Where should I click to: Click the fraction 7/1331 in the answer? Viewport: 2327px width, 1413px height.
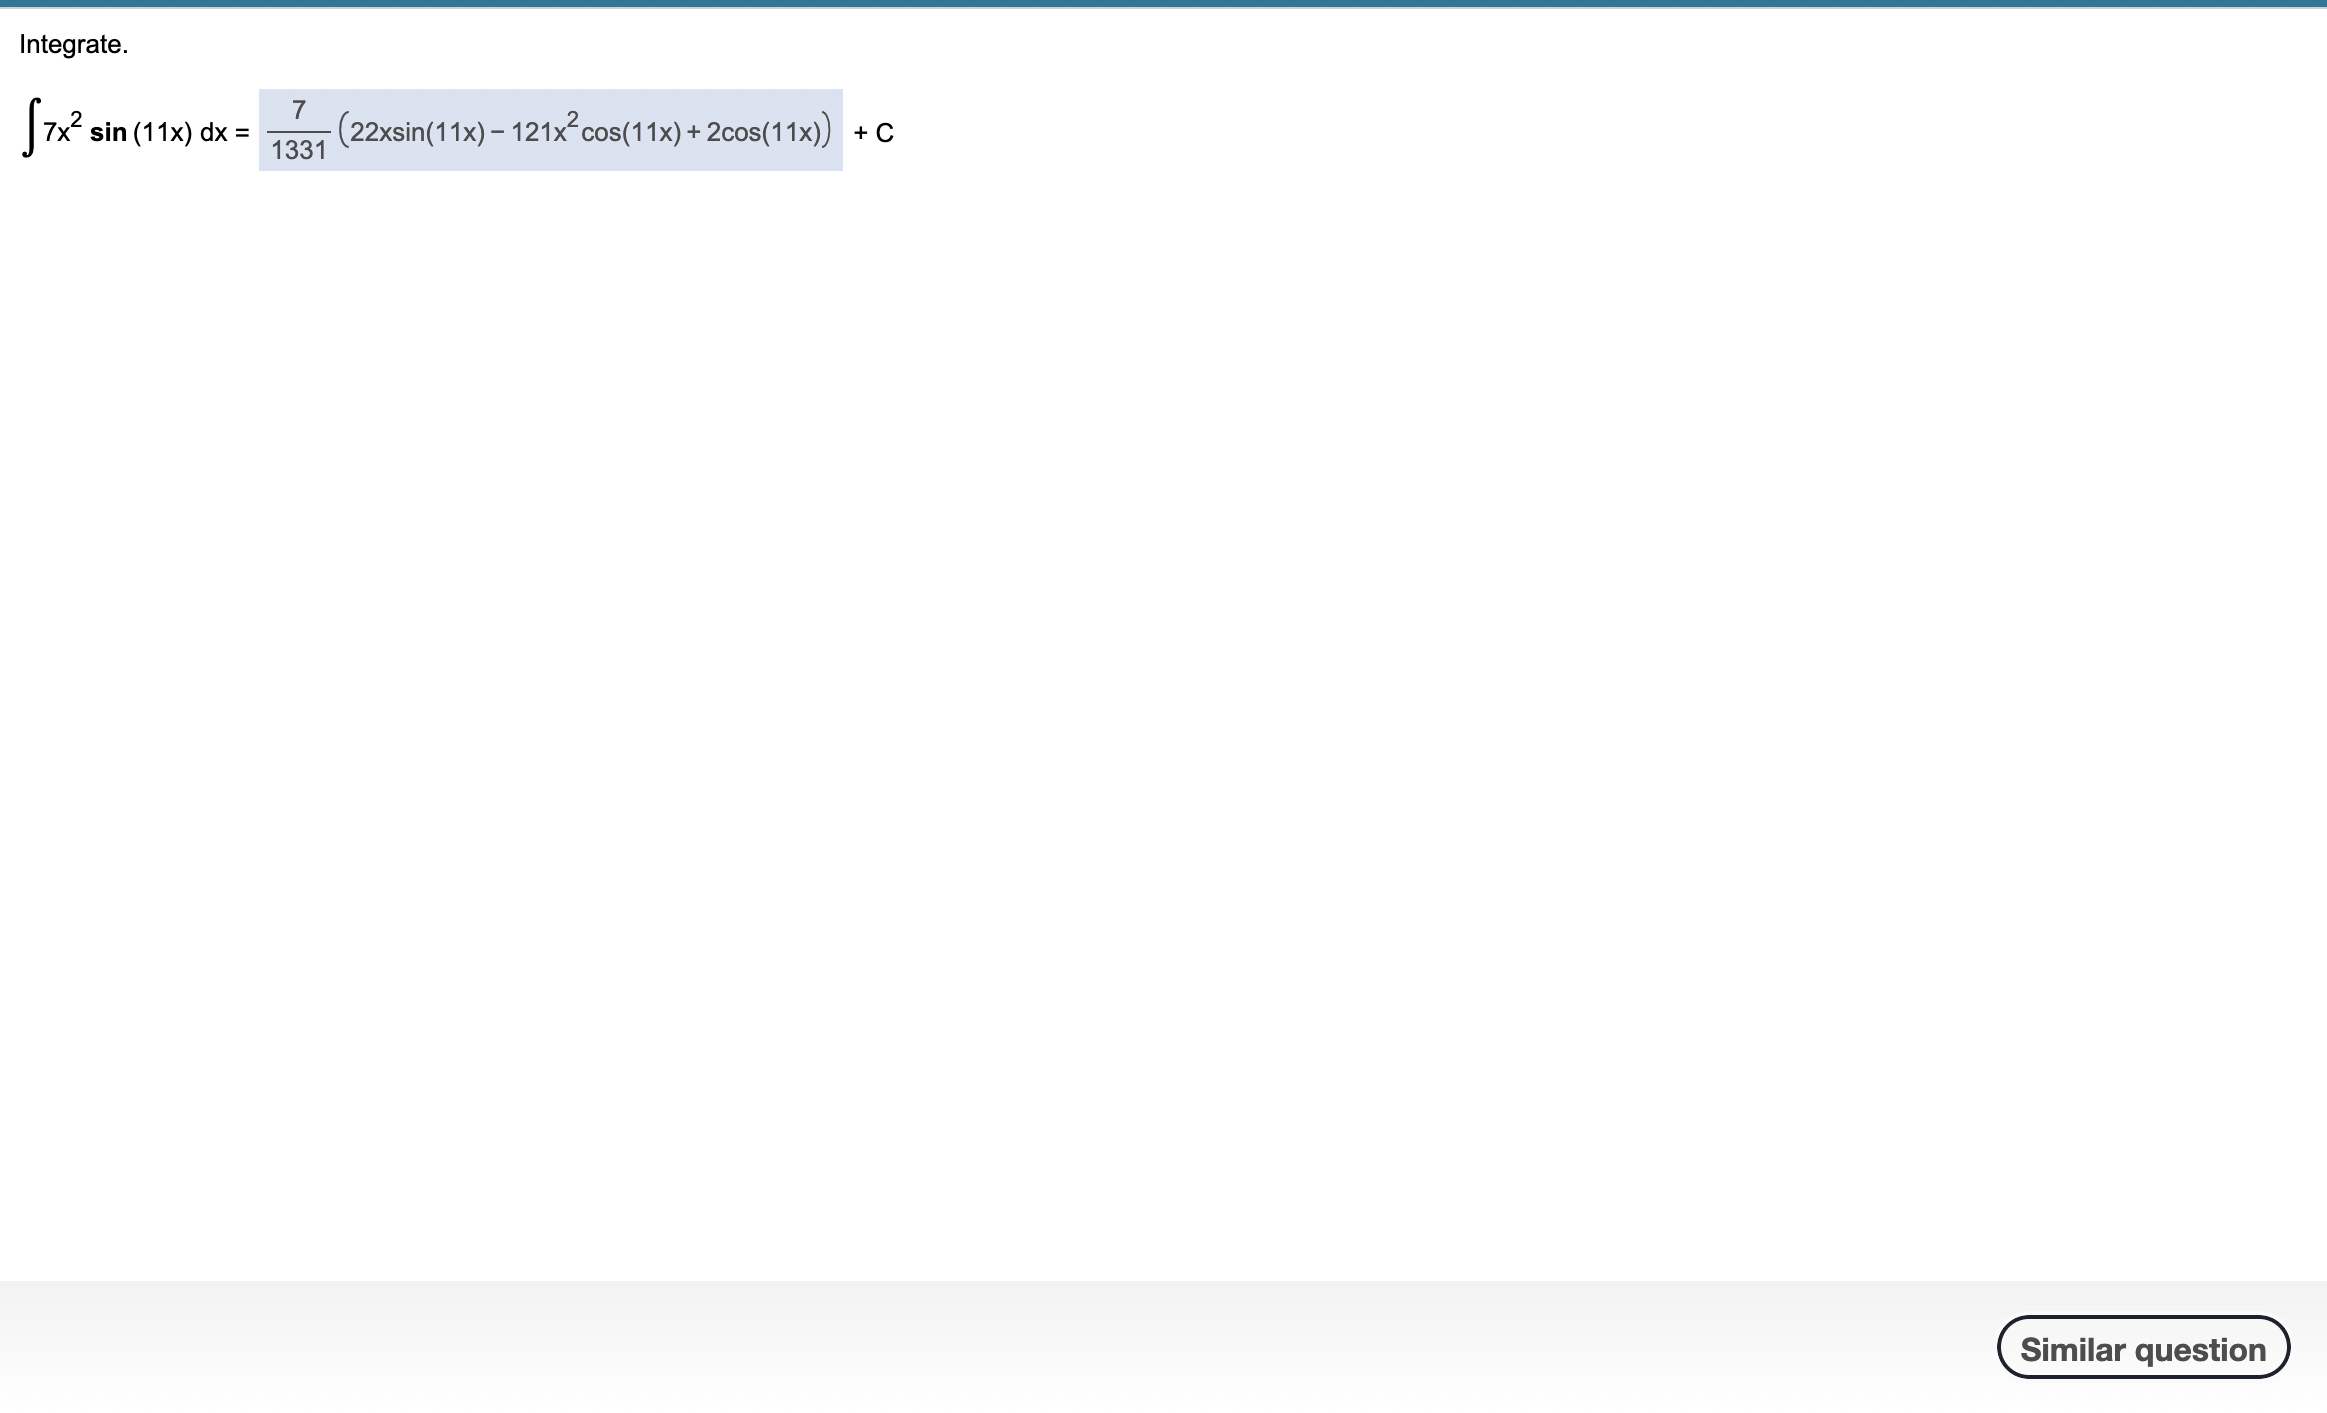coord(298,132)
